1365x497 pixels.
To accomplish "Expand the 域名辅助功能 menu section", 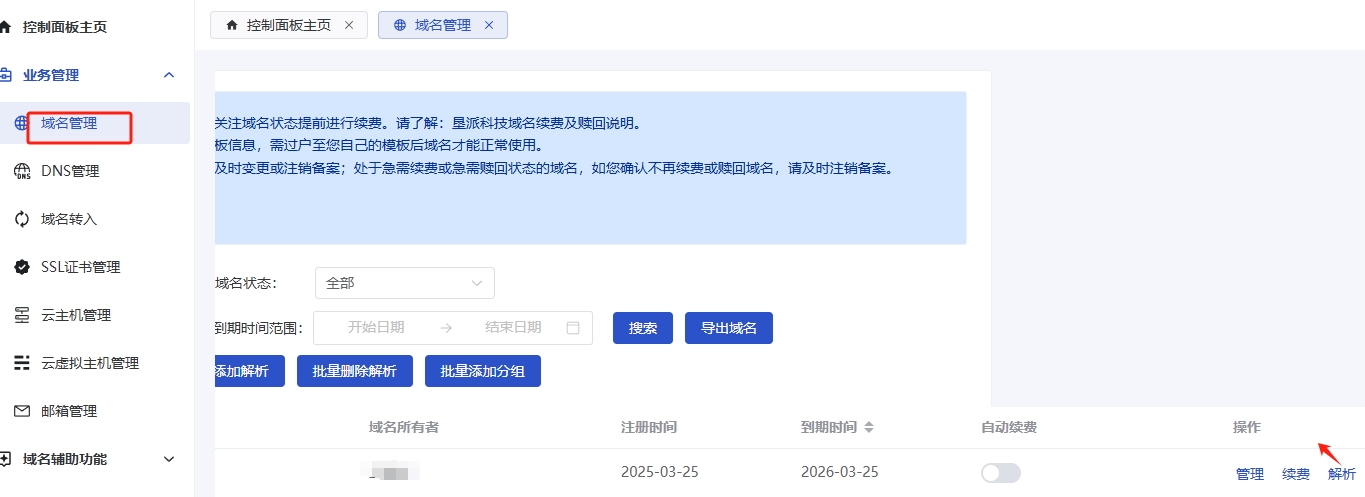I will tap(169, 459).
